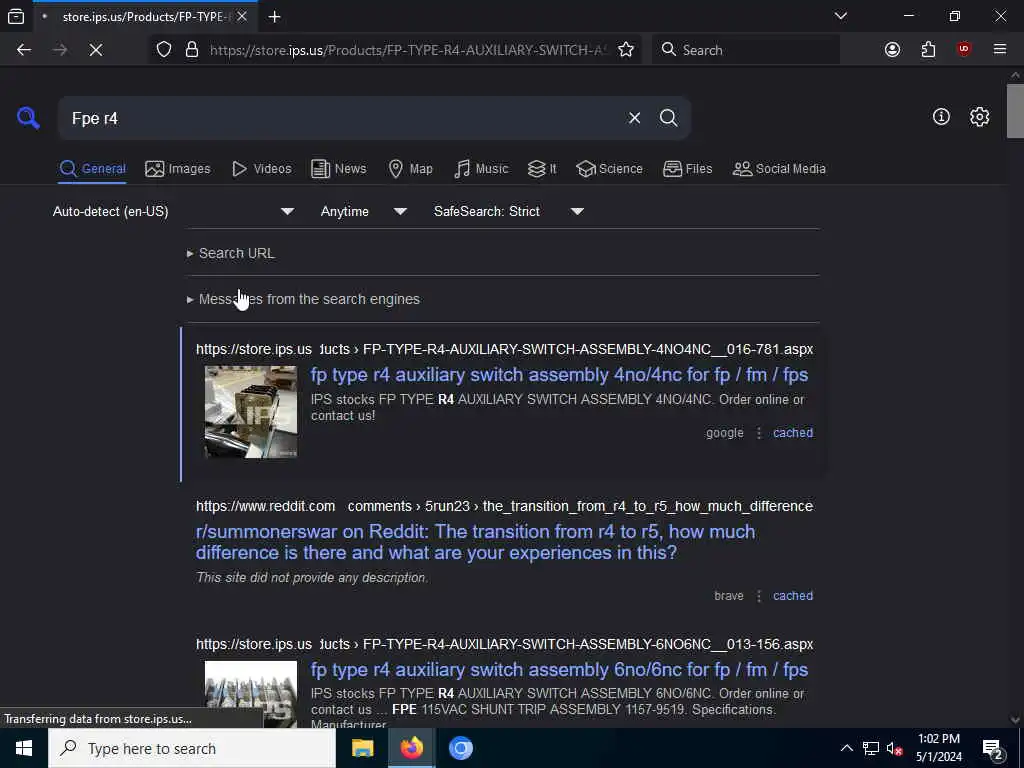Bookmark this page with star icon

(x=626, y=50)
